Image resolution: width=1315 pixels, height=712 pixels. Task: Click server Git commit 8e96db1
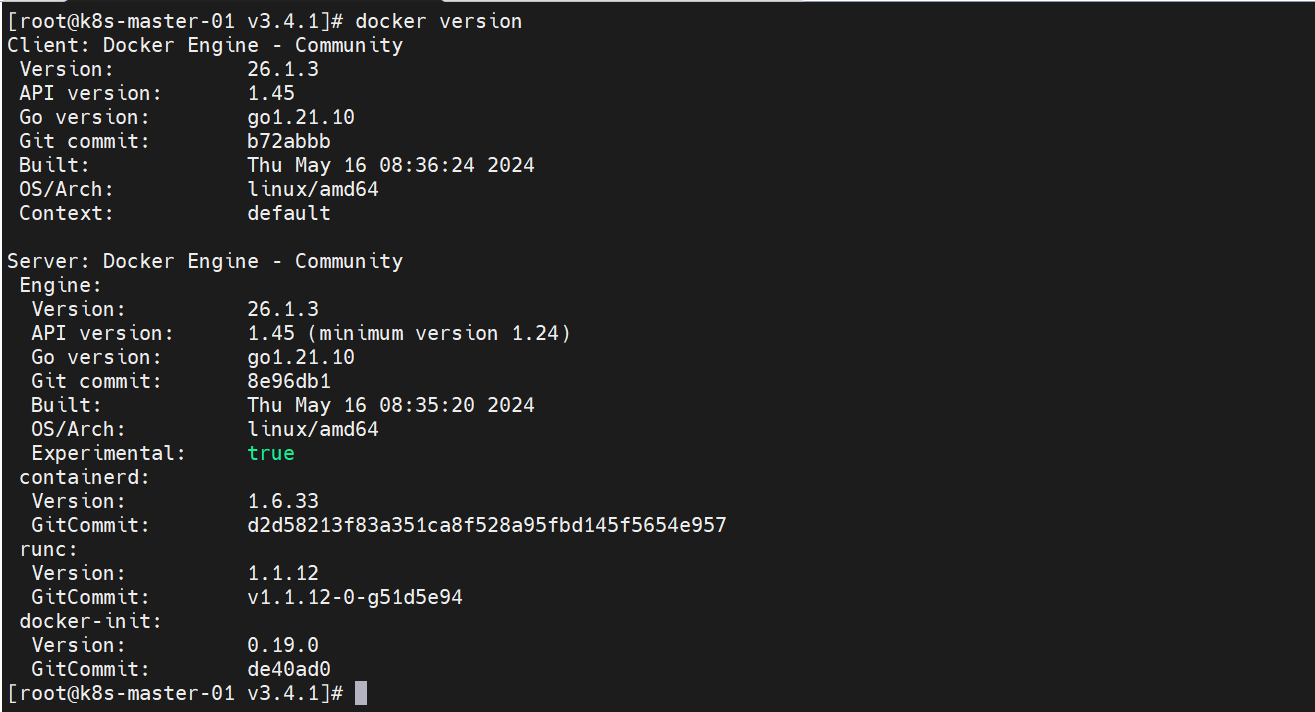pyautogui.click(x=289, y=381)
